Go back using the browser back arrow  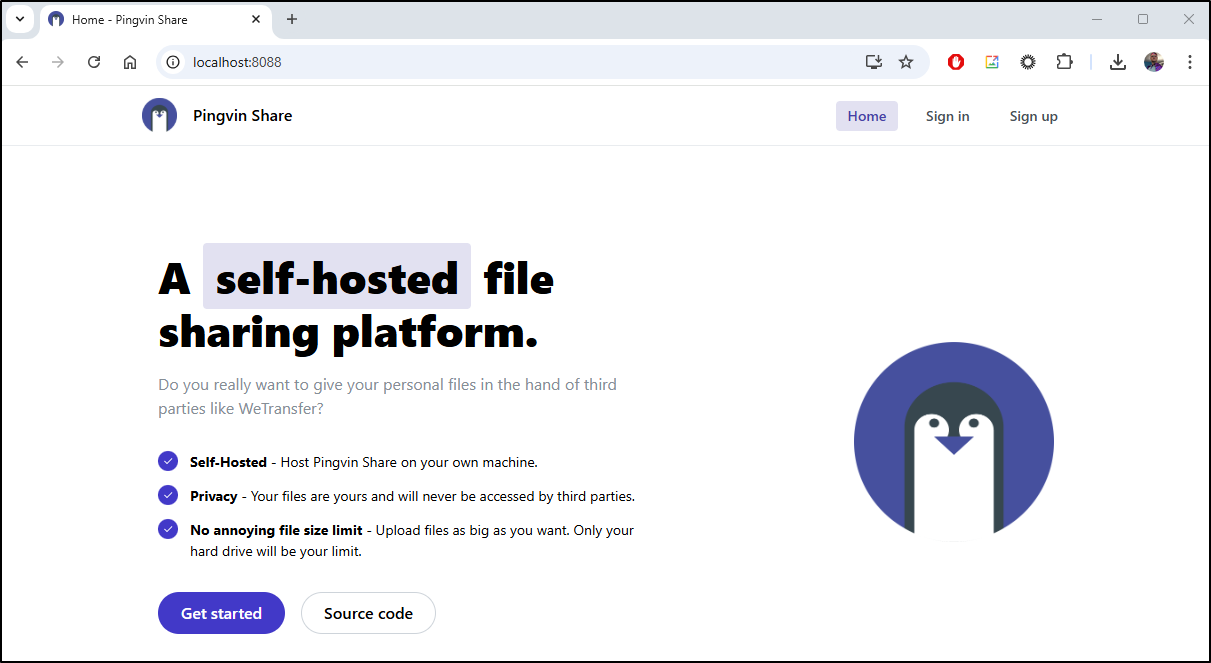pyautogui.click(x=22, y=62)
